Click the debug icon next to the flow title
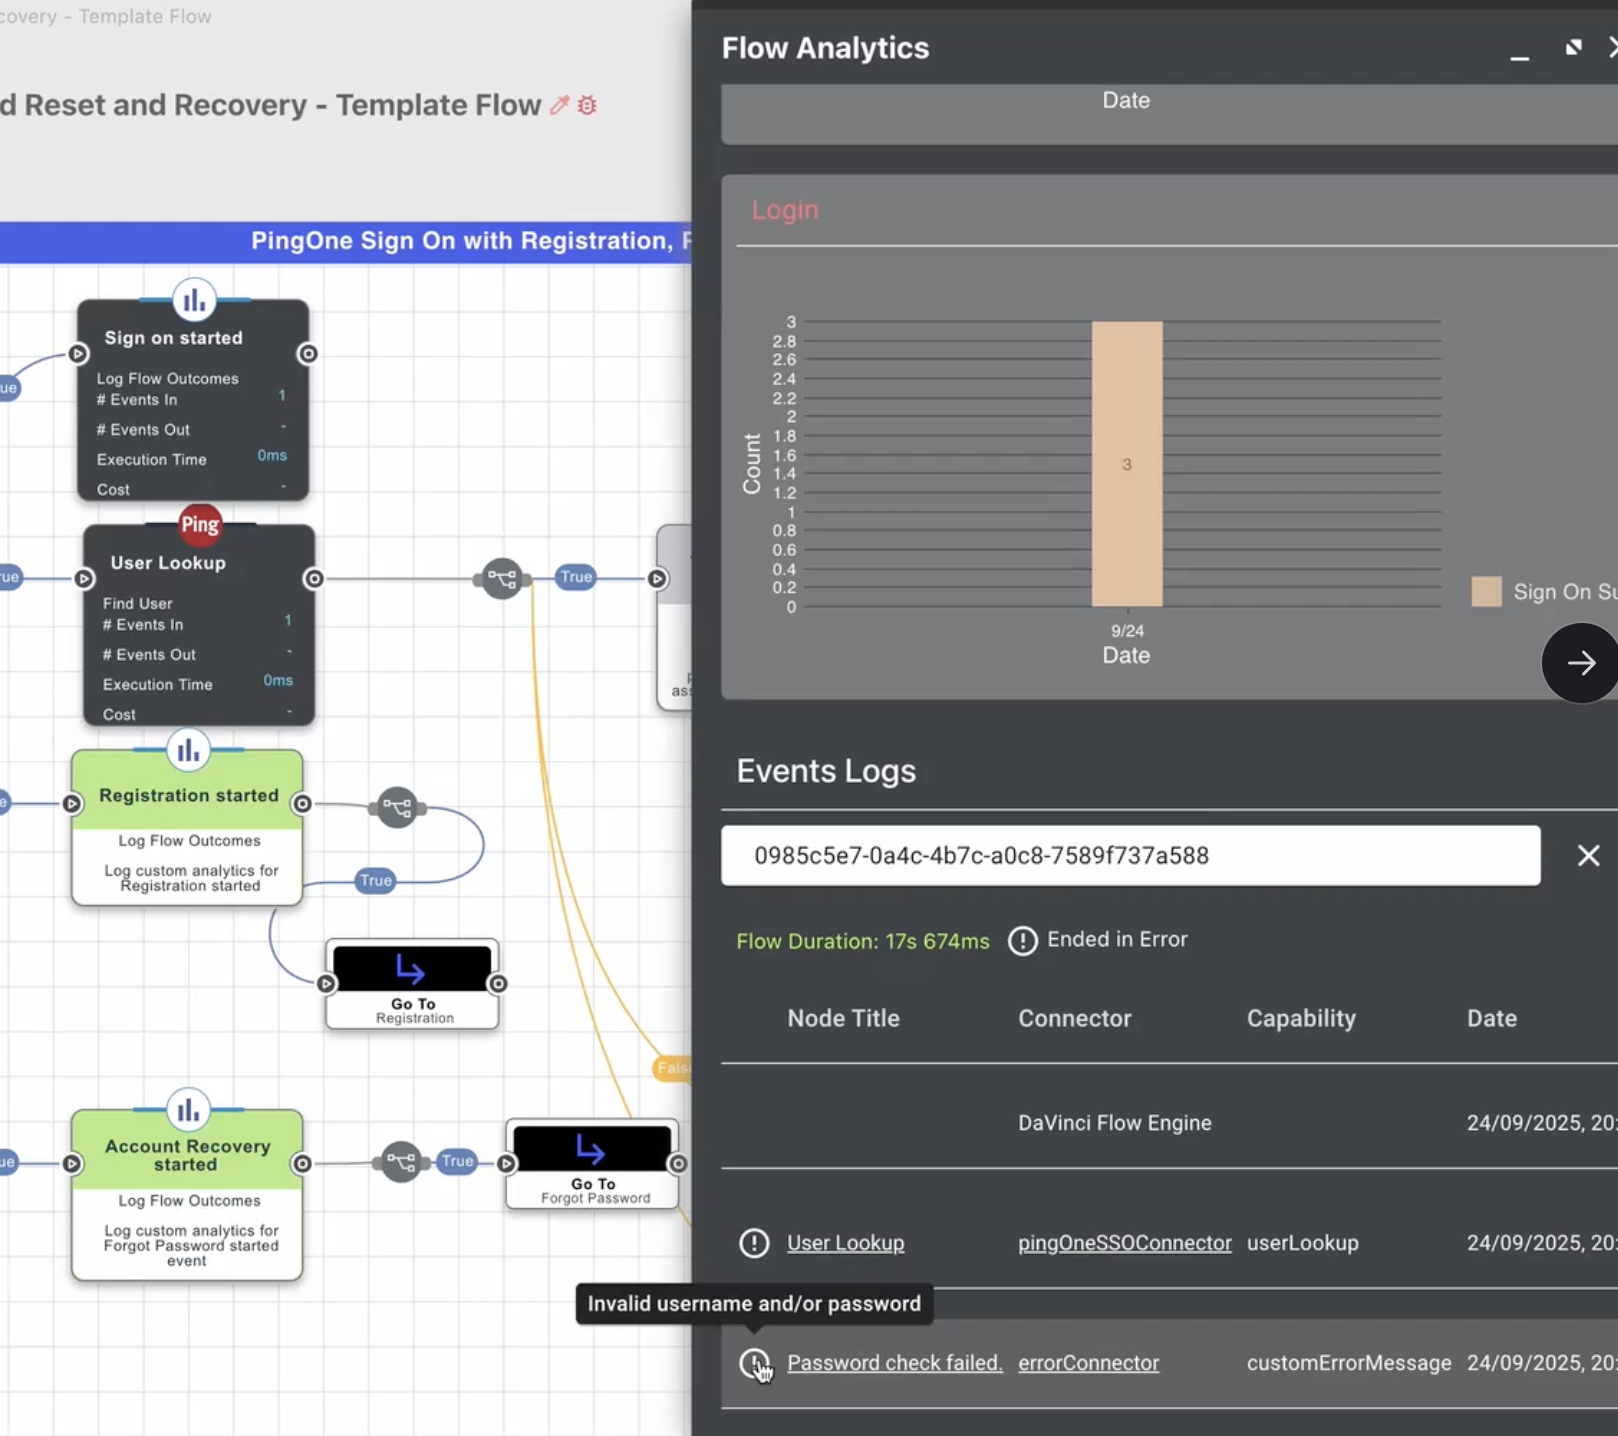 [x=587, y=105]
